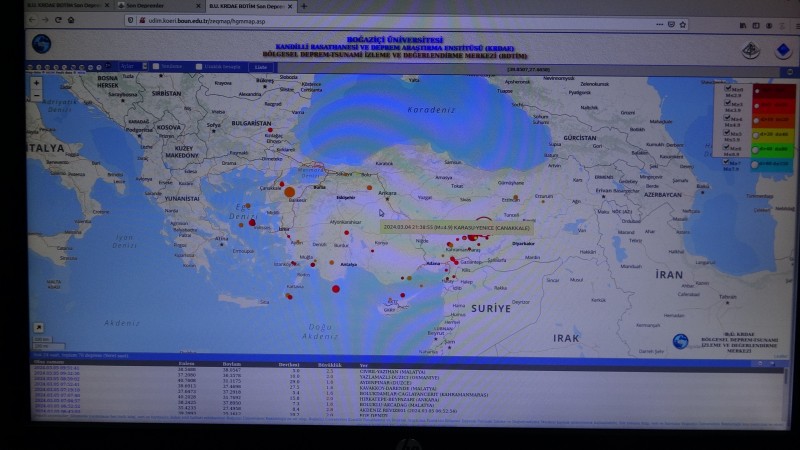Select the yellow depth range legend swatch
Image resolution: width=800 pixels, height=450 pixels.
pyautogui.click(x=772, y=133)
